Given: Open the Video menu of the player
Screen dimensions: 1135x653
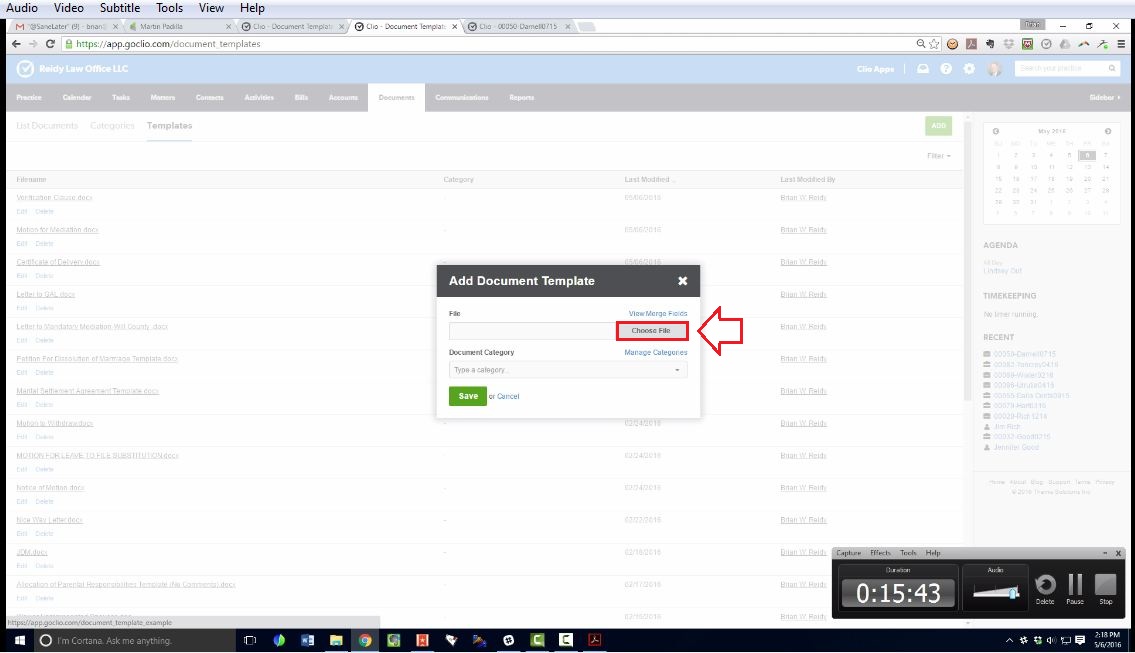Looking at the screenshot, I should click(x=69, y=8).
